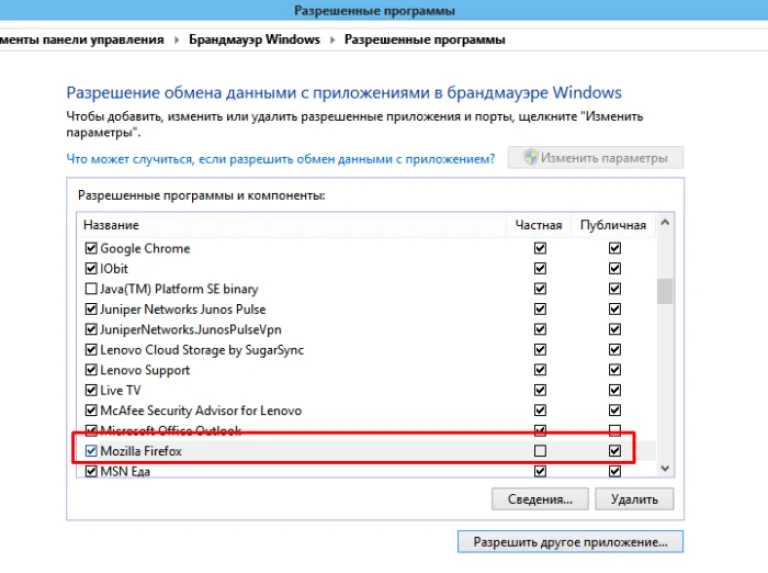Viewport: 768px width, 573px height.
Task: Toggle Публичная checkbox for Java(TM) Platform SE binary
Action: 615,289
